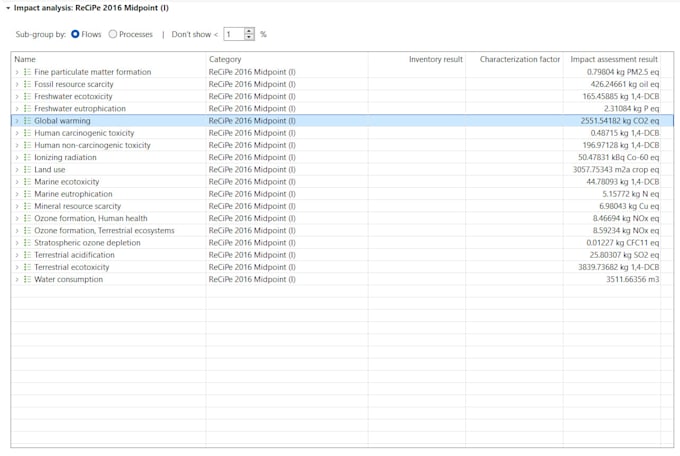
Task: Increase the Don't show percentage value
Action: point(249,30)
